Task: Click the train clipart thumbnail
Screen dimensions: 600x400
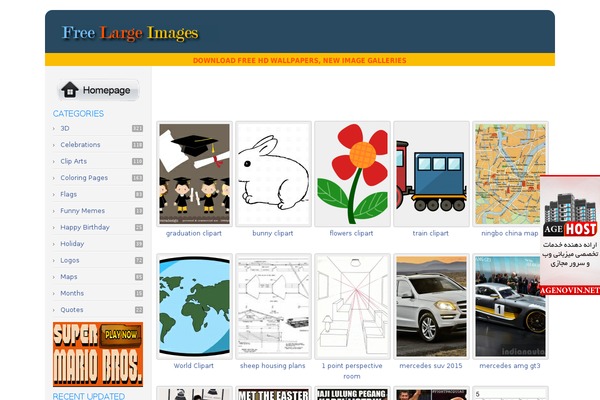Action: point(431,174)
